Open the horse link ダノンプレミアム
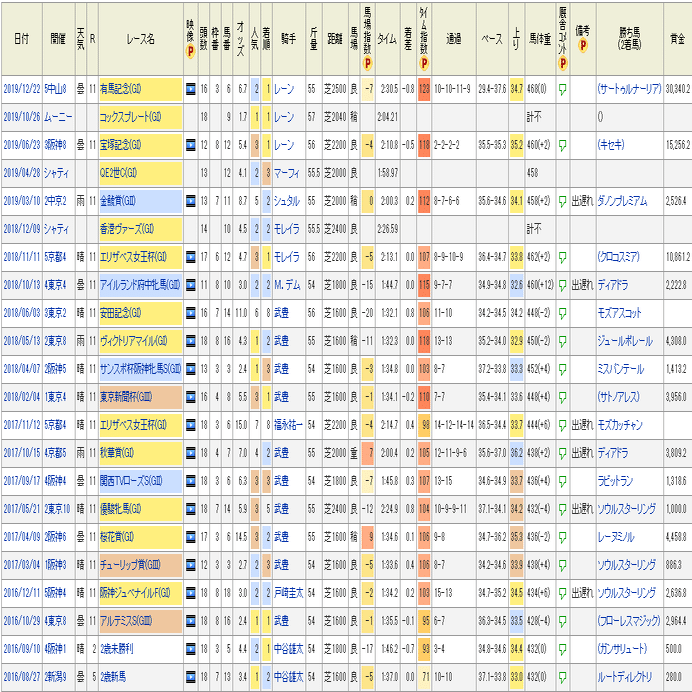This screenshot has height=692, width=692. tap(622, 201)
